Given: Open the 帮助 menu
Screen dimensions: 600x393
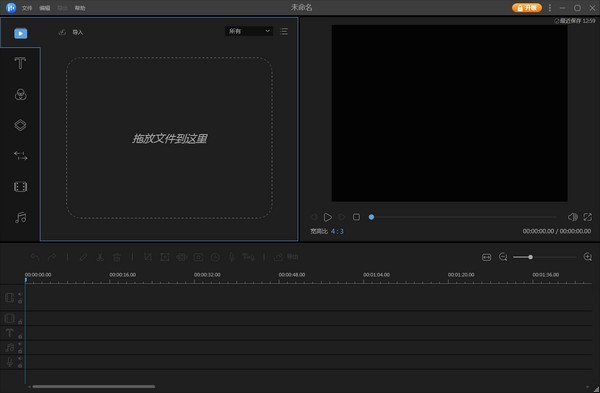Looking at the screenshot, I should [x=80, y=8].
